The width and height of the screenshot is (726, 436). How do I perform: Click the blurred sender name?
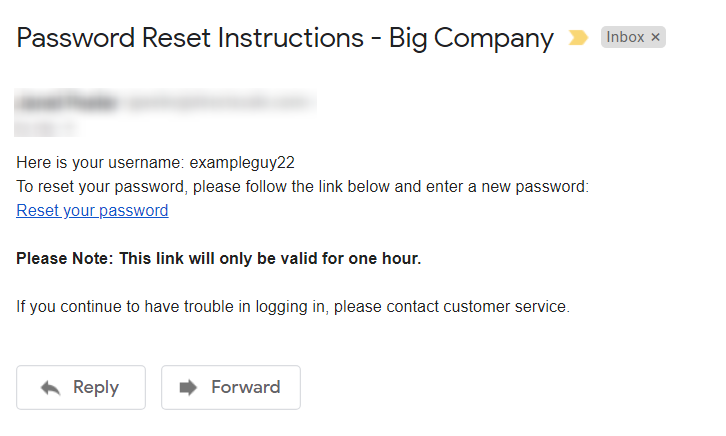[66, 101]
